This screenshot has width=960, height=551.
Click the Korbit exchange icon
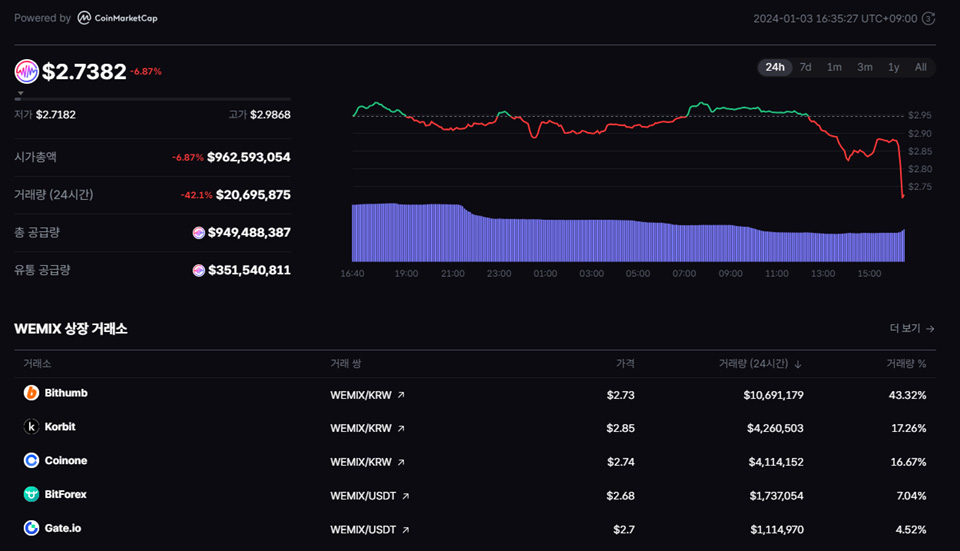(x=31, y=427)
